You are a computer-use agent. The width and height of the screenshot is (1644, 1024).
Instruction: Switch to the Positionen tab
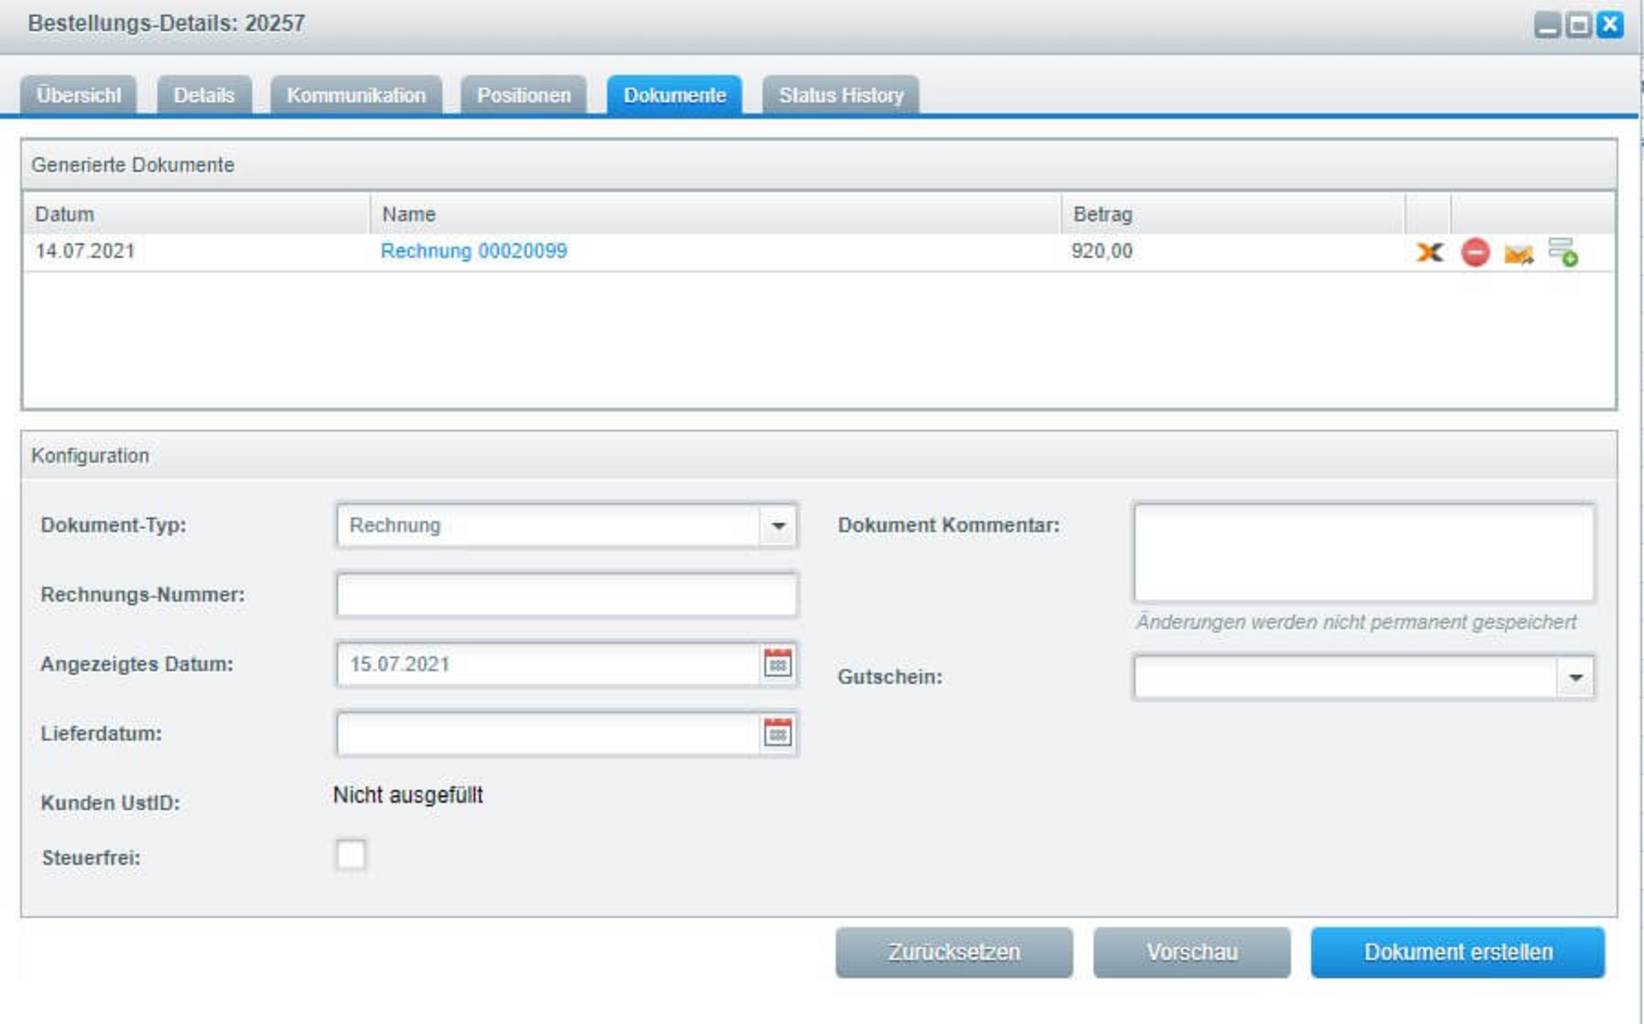(x=523, y=96)
